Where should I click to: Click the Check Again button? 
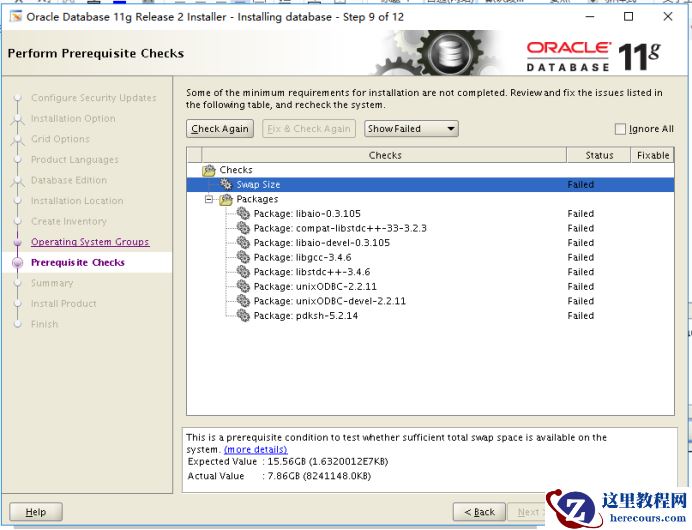220,129
